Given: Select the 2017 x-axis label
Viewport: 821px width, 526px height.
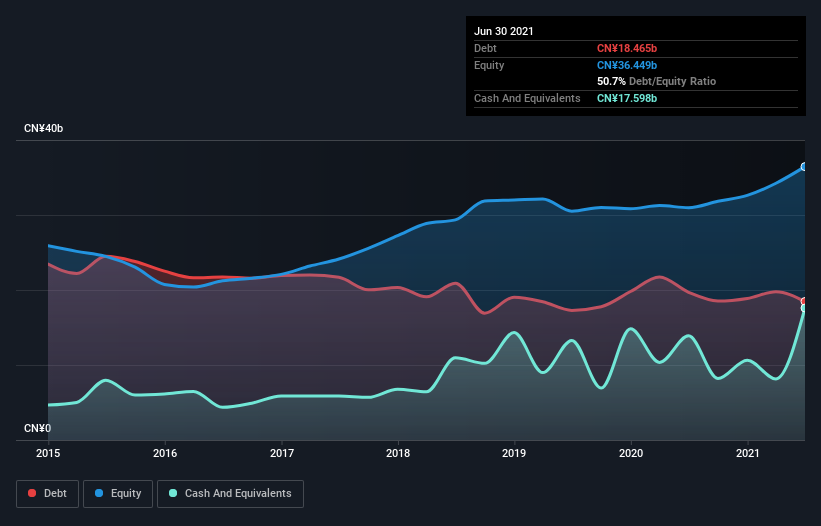Looking at the screenshot, I should click(x=282, y=453).
